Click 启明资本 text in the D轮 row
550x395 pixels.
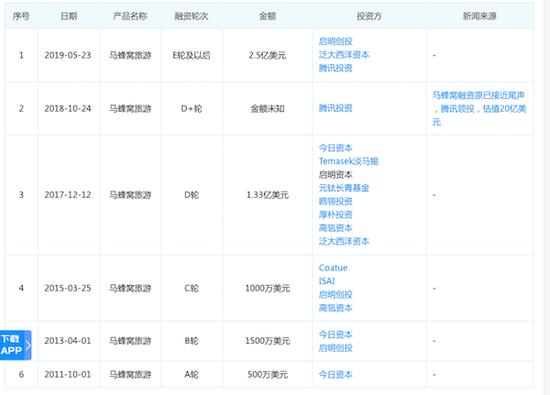tap(335, 175)
